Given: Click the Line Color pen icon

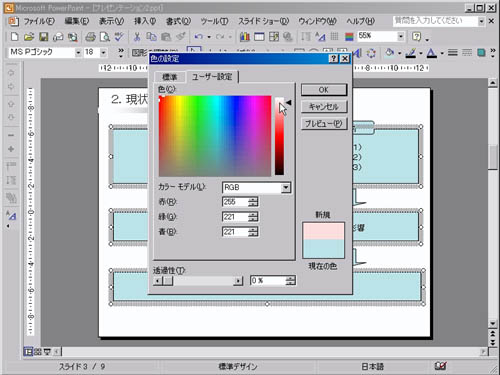Looking at the screenshot, I should point(411,52).
